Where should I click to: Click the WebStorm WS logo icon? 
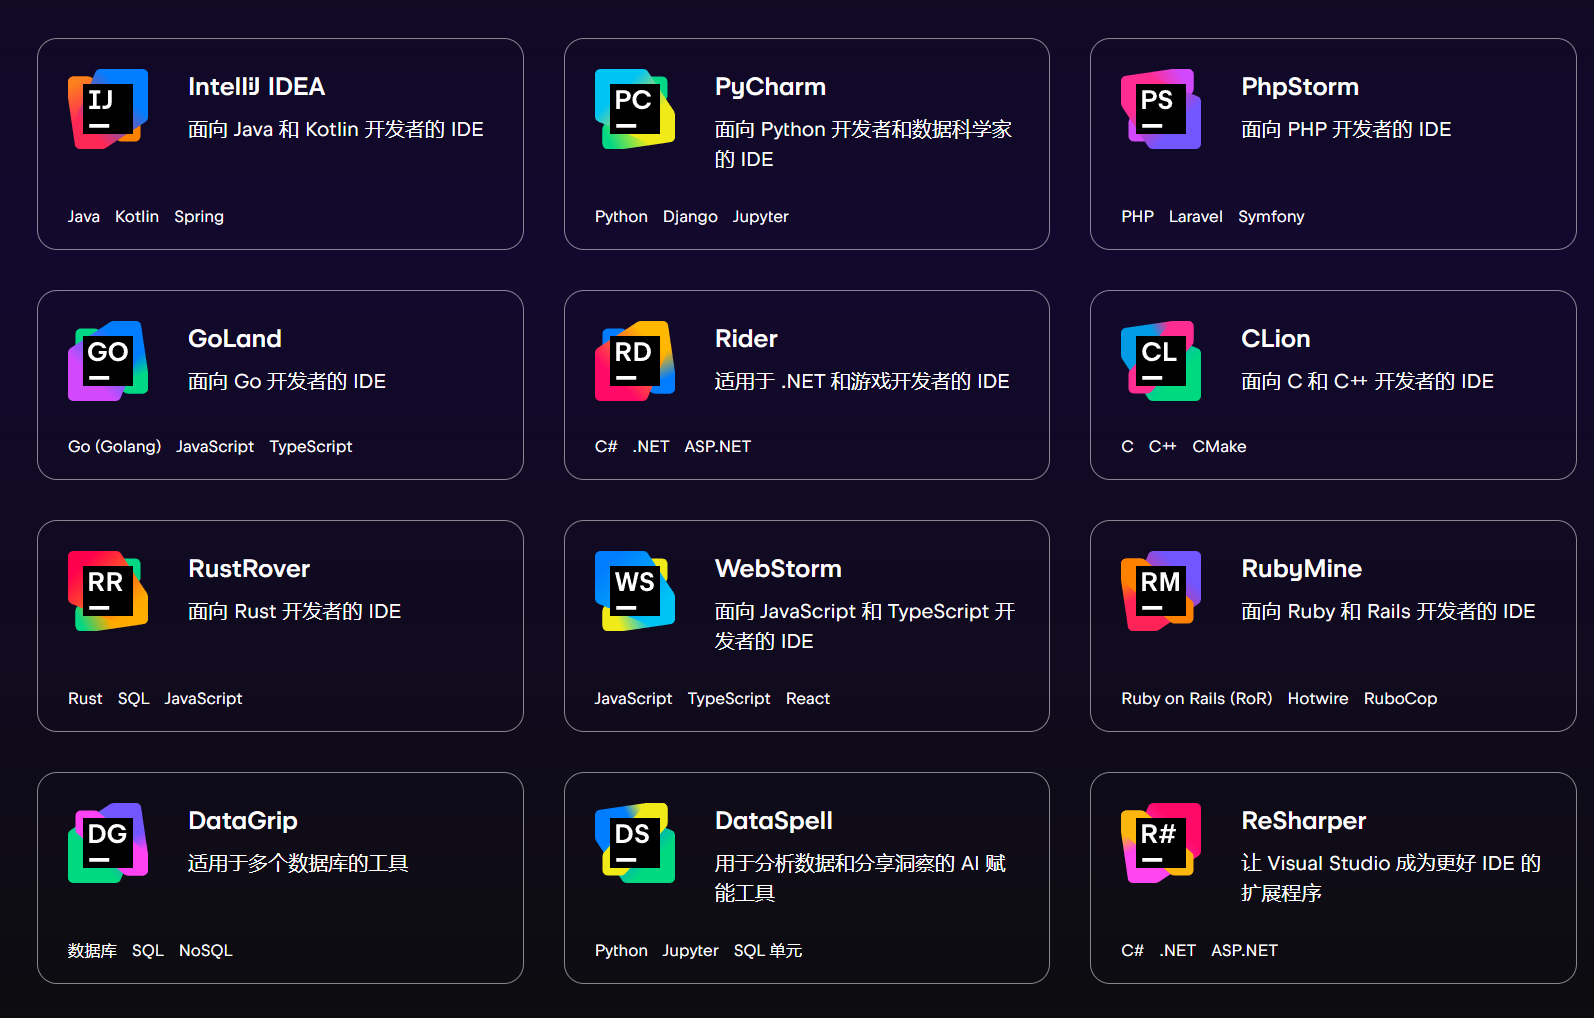634,591
